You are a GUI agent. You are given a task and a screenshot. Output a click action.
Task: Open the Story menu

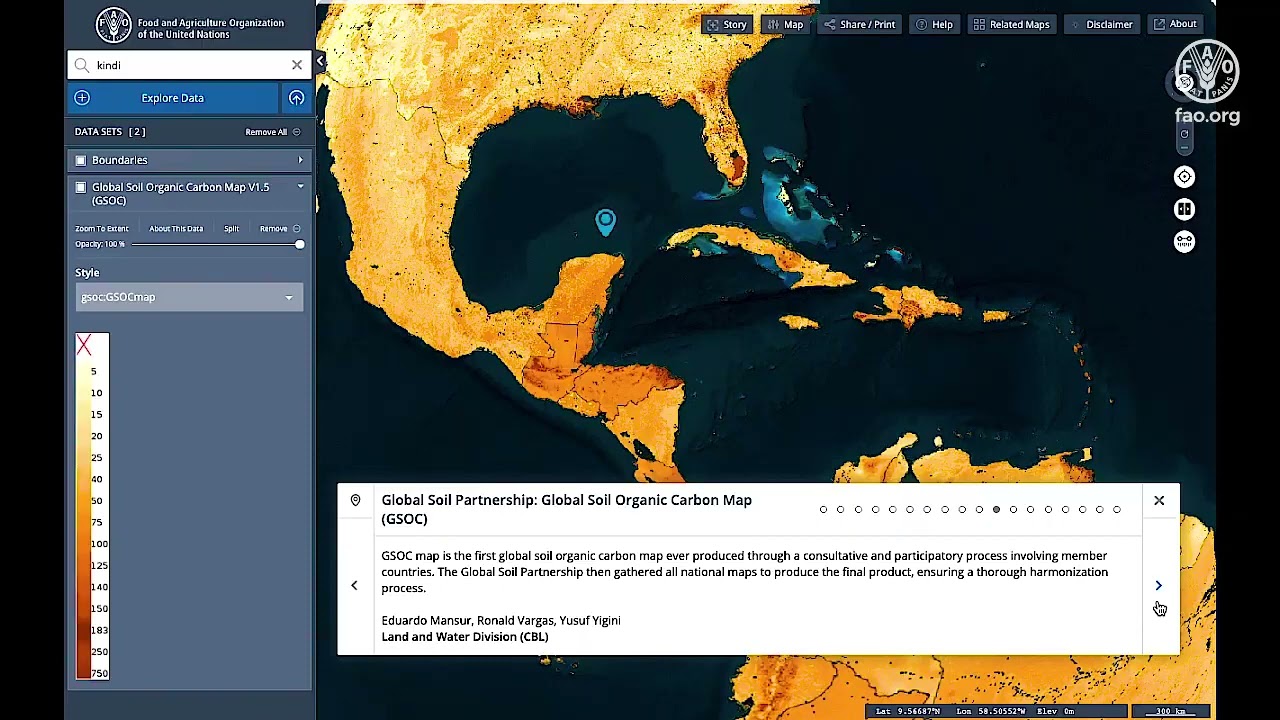(727, 24)
